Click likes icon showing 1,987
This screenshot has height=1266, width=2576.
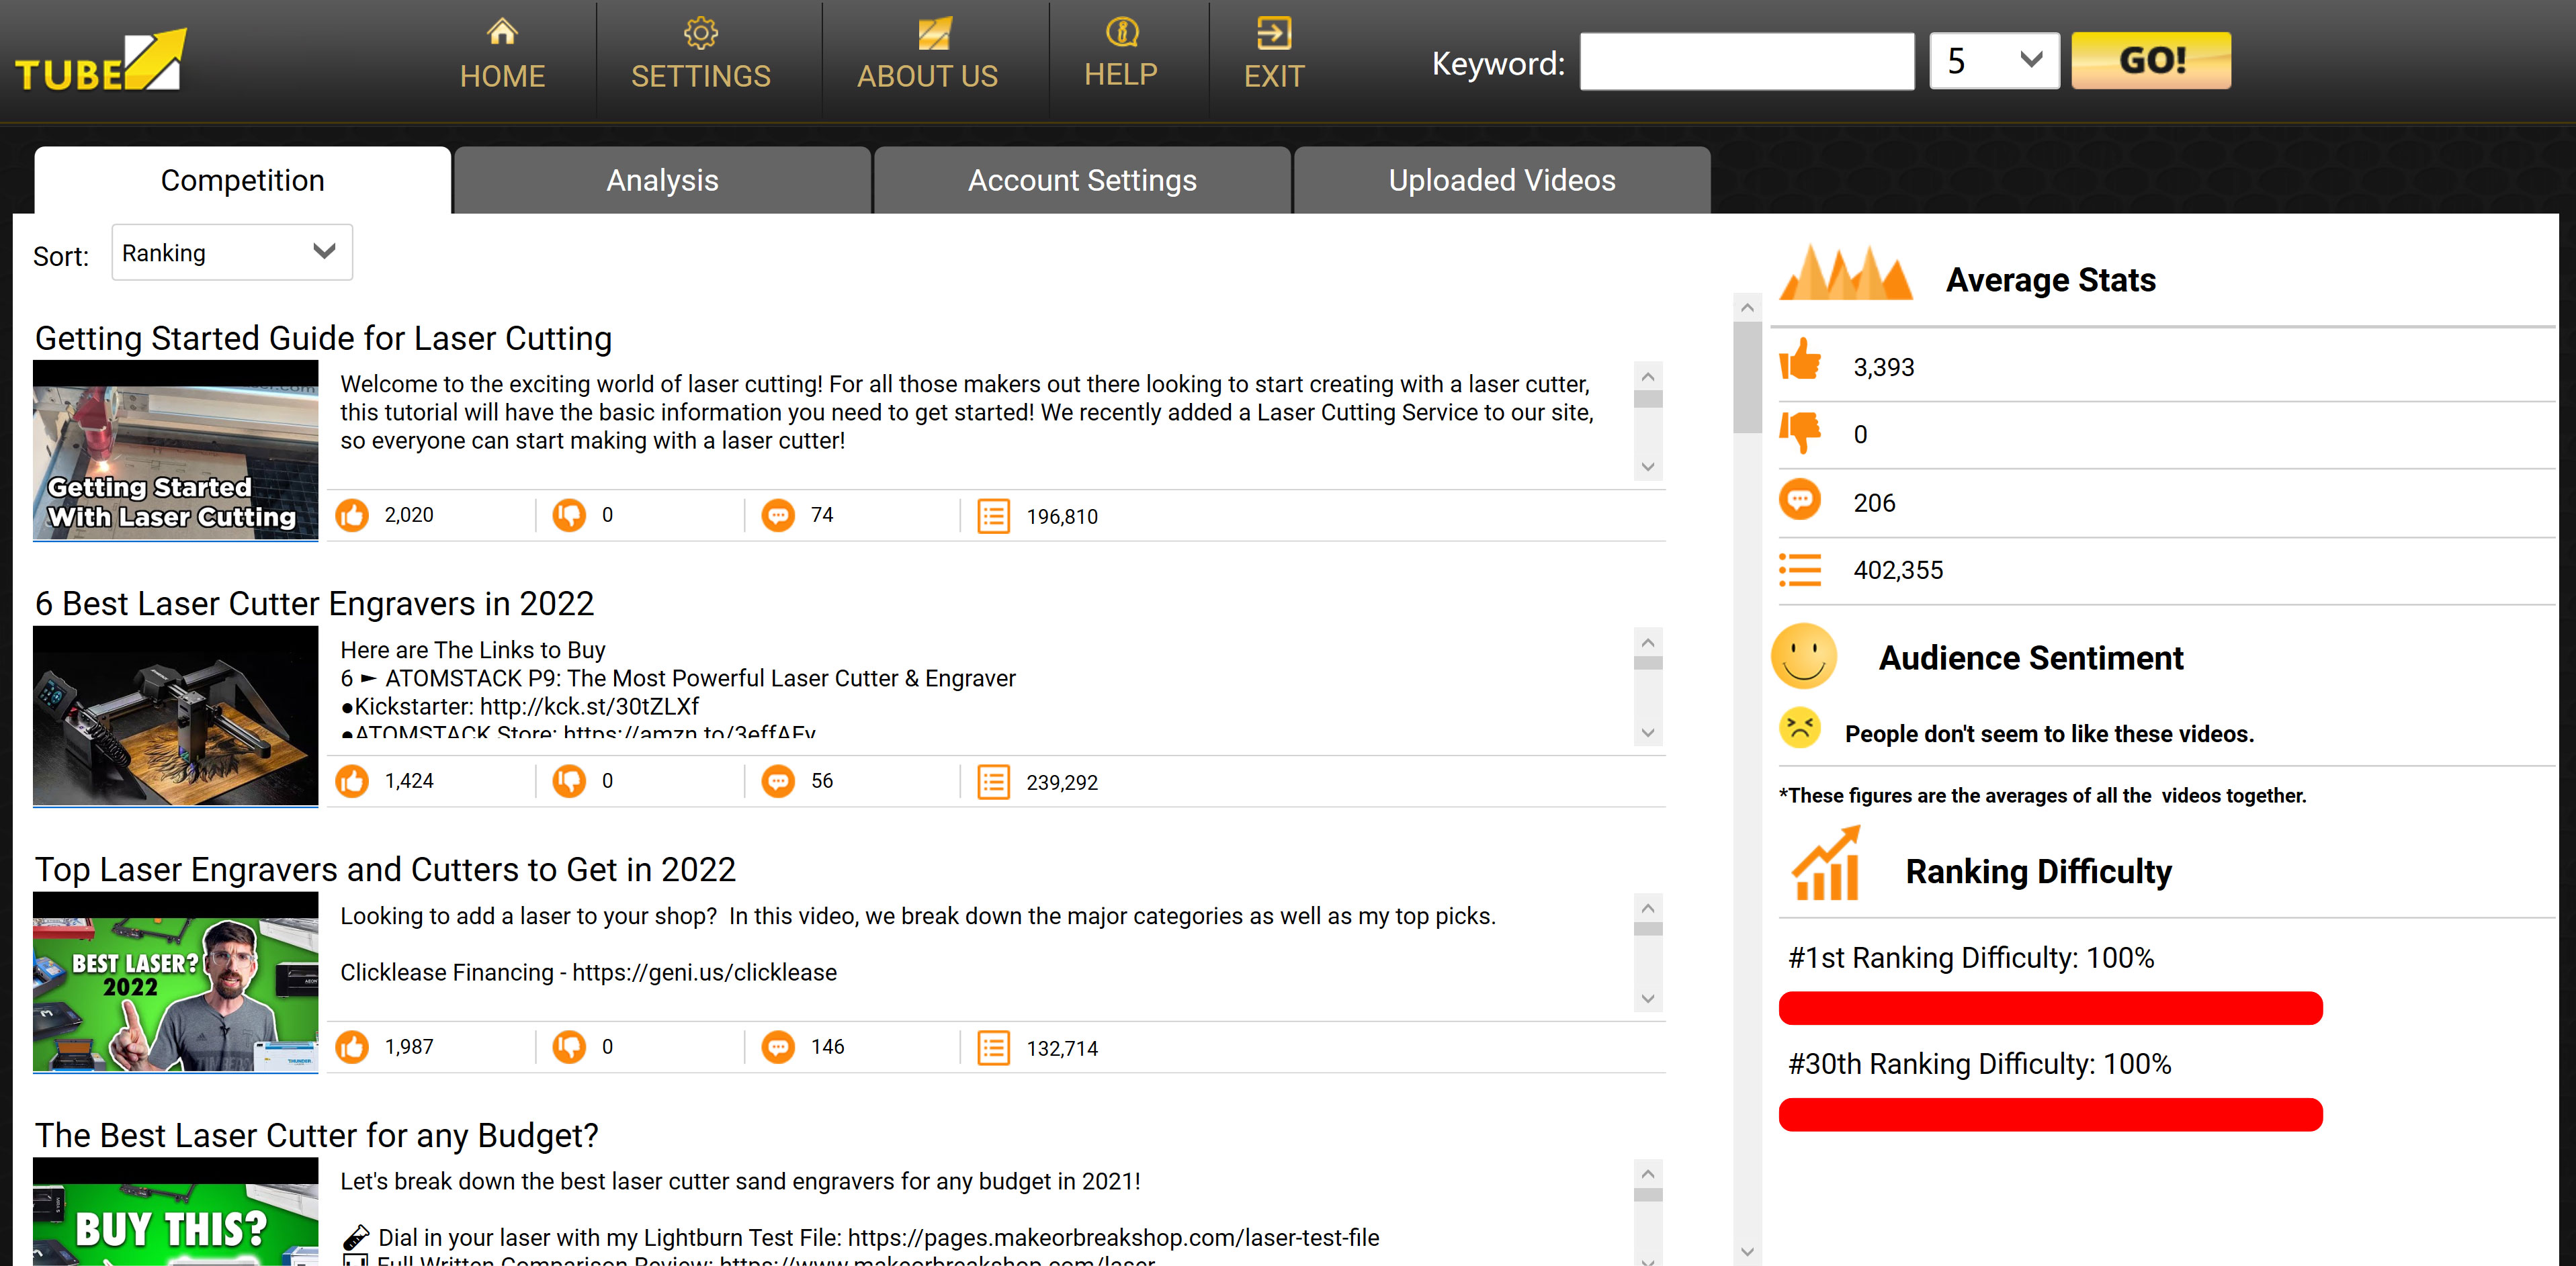click(x=352, y=1048)
